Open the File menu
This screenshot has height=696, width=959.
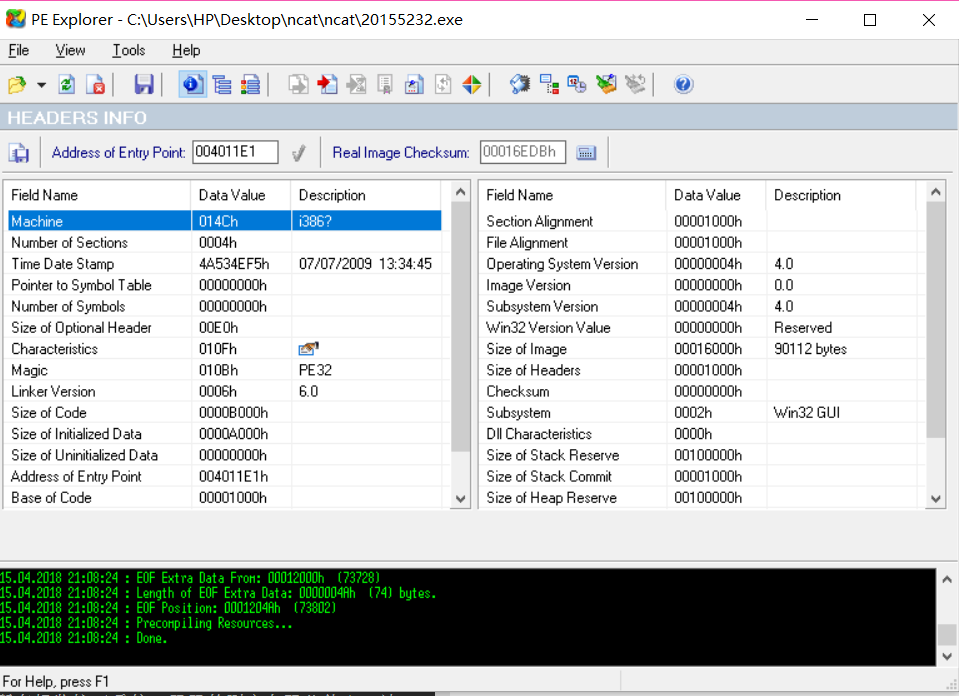click(x=18, y=50)
